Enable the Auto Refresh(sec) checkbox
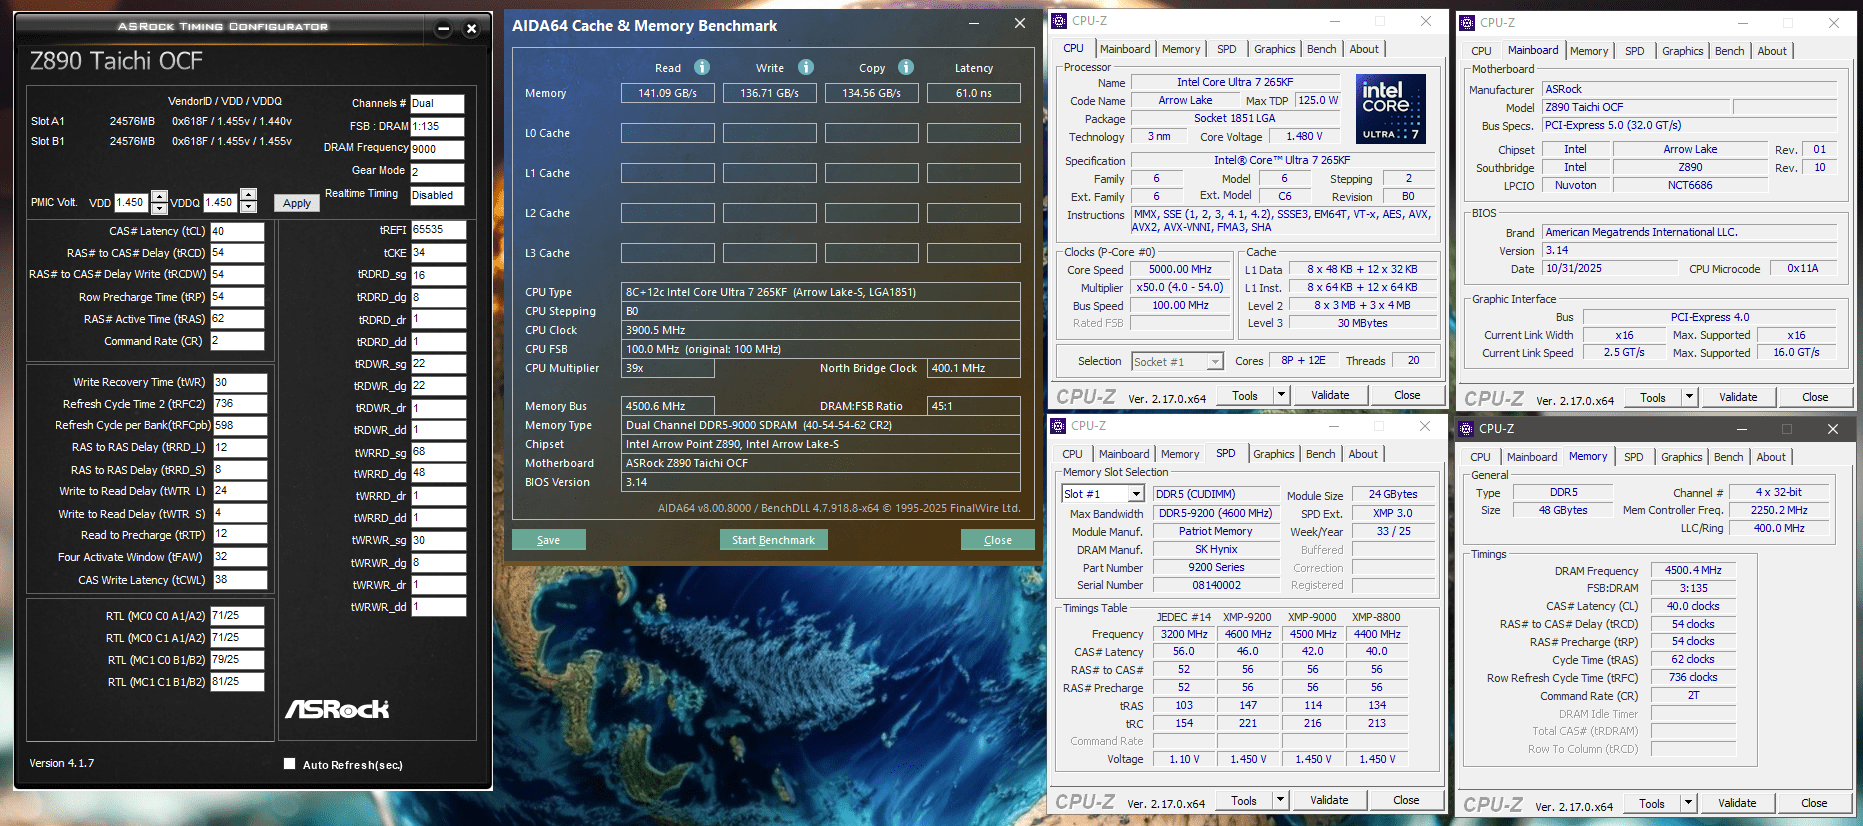This screenshot has width=1863, height=826. coord(290,764)
